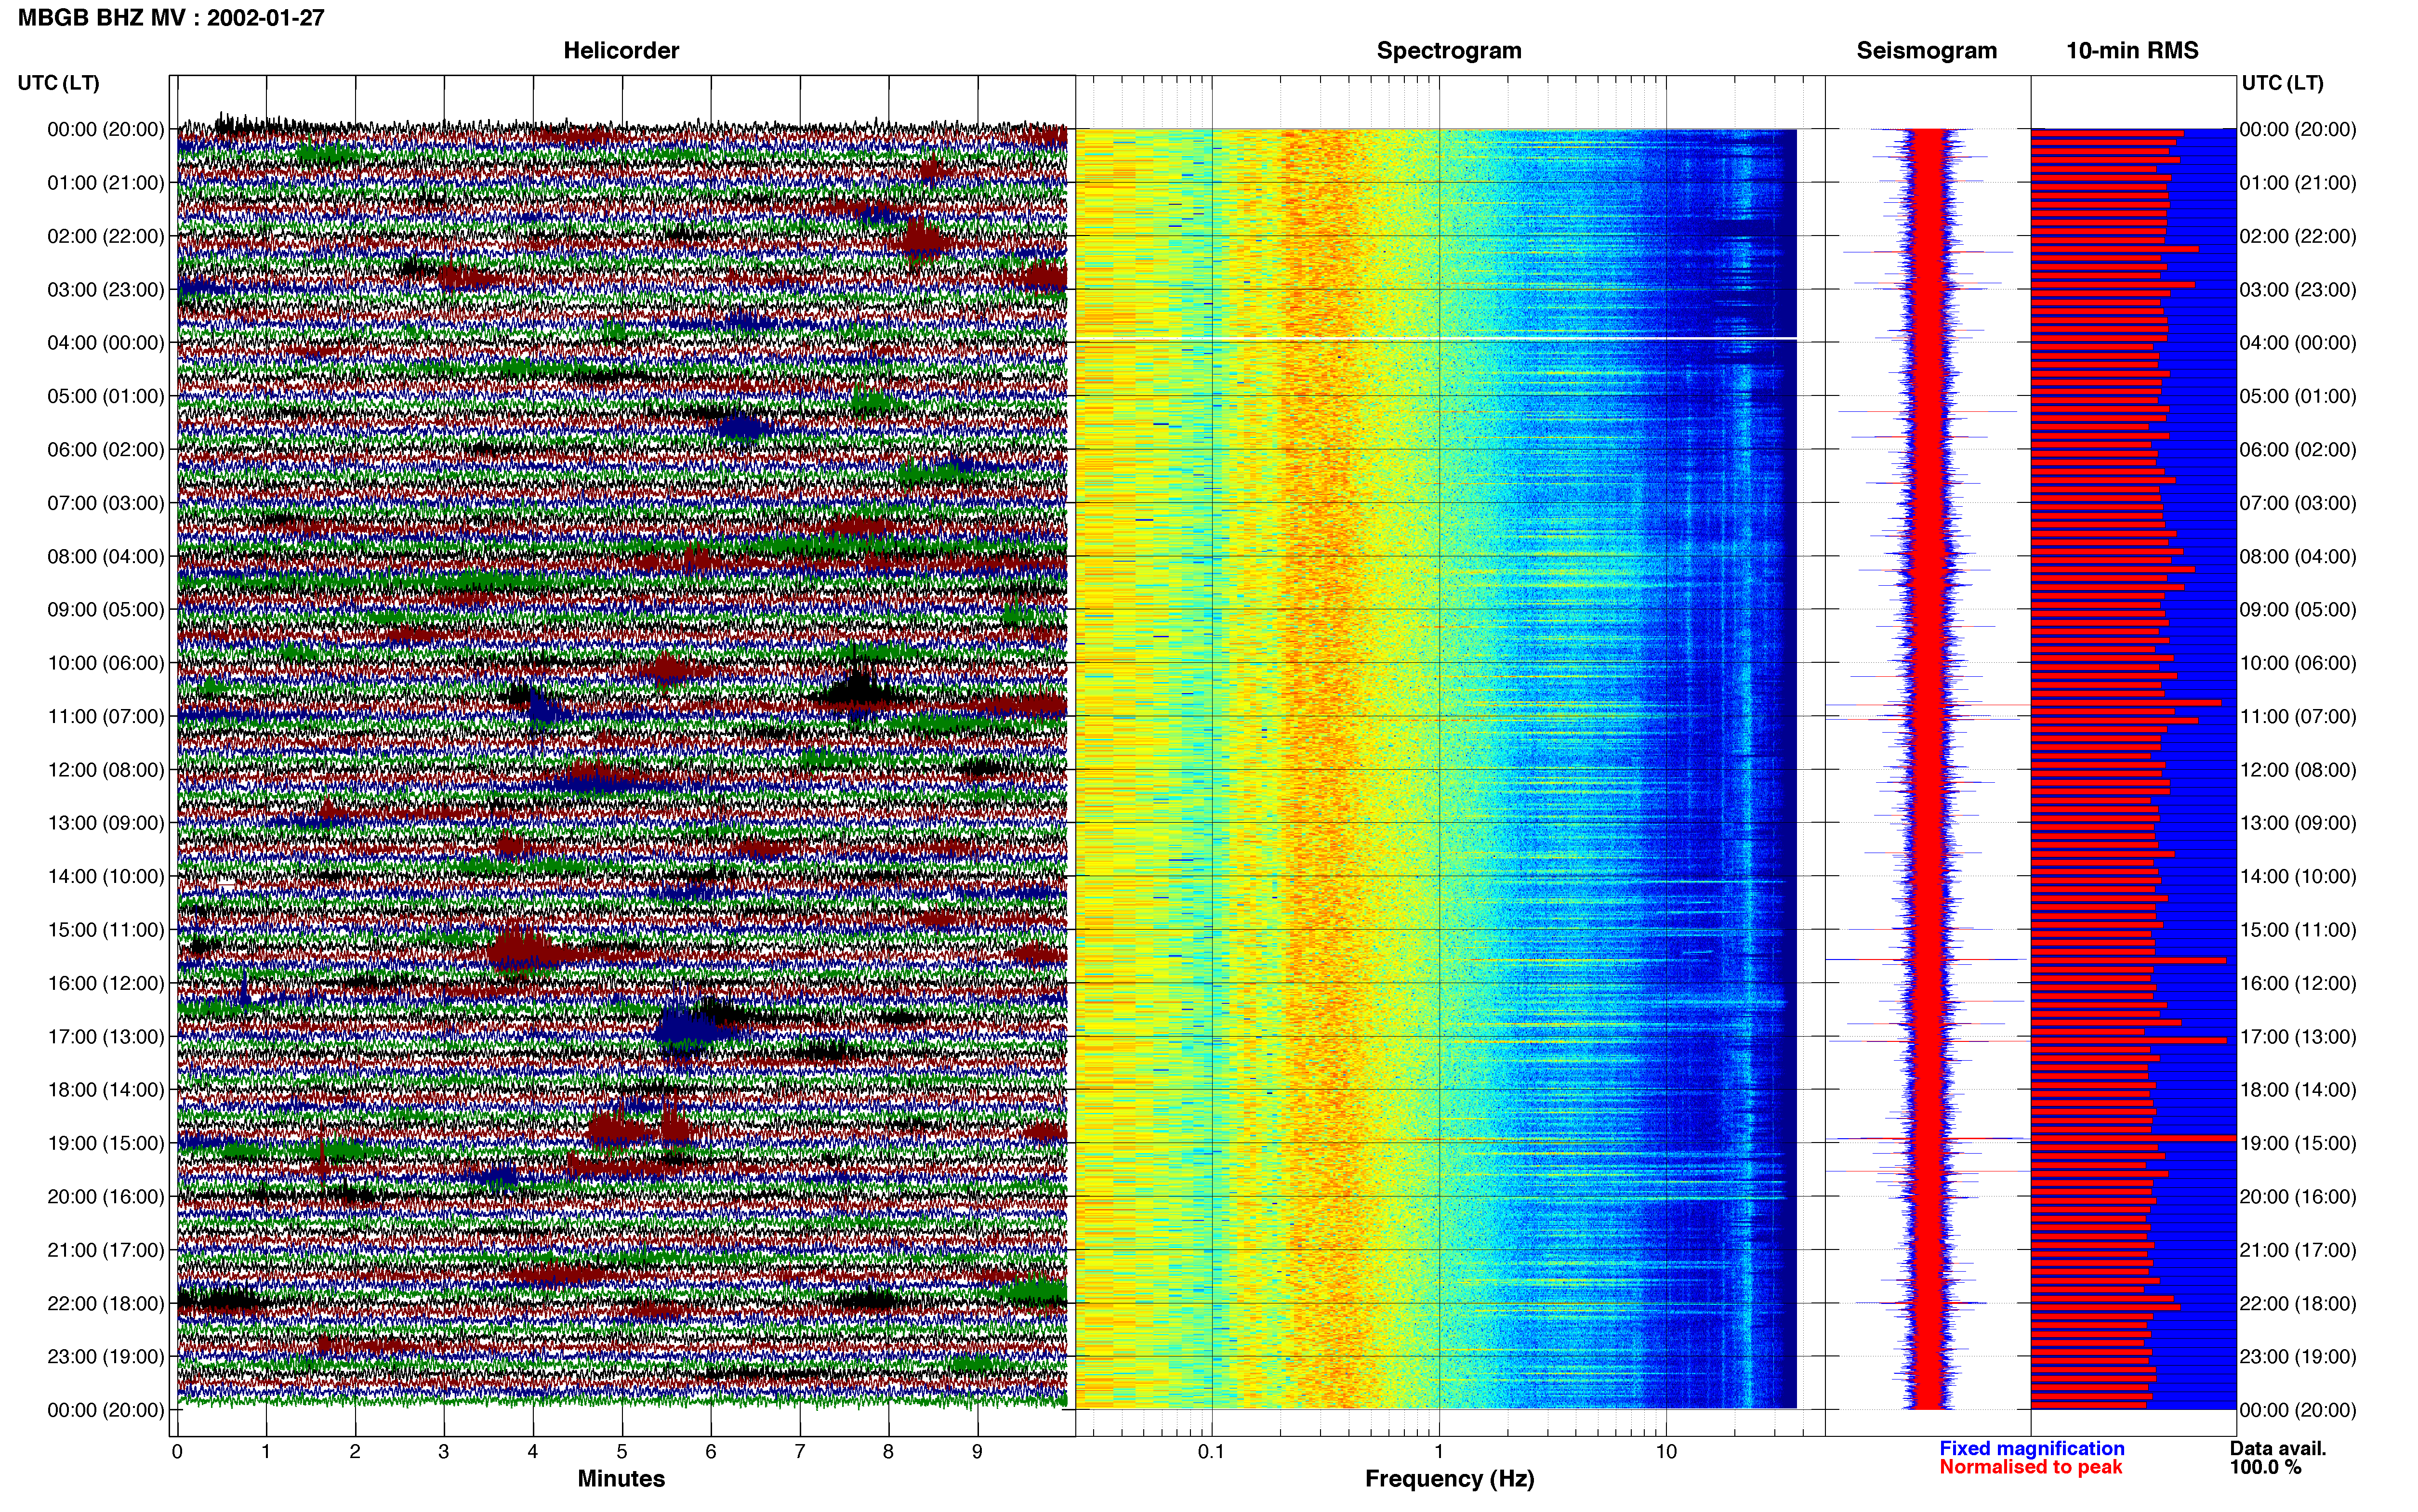Click left time label '08:00 (04:00)'
Viewport: 2418px width, 1512px height.
pos(106,556)
